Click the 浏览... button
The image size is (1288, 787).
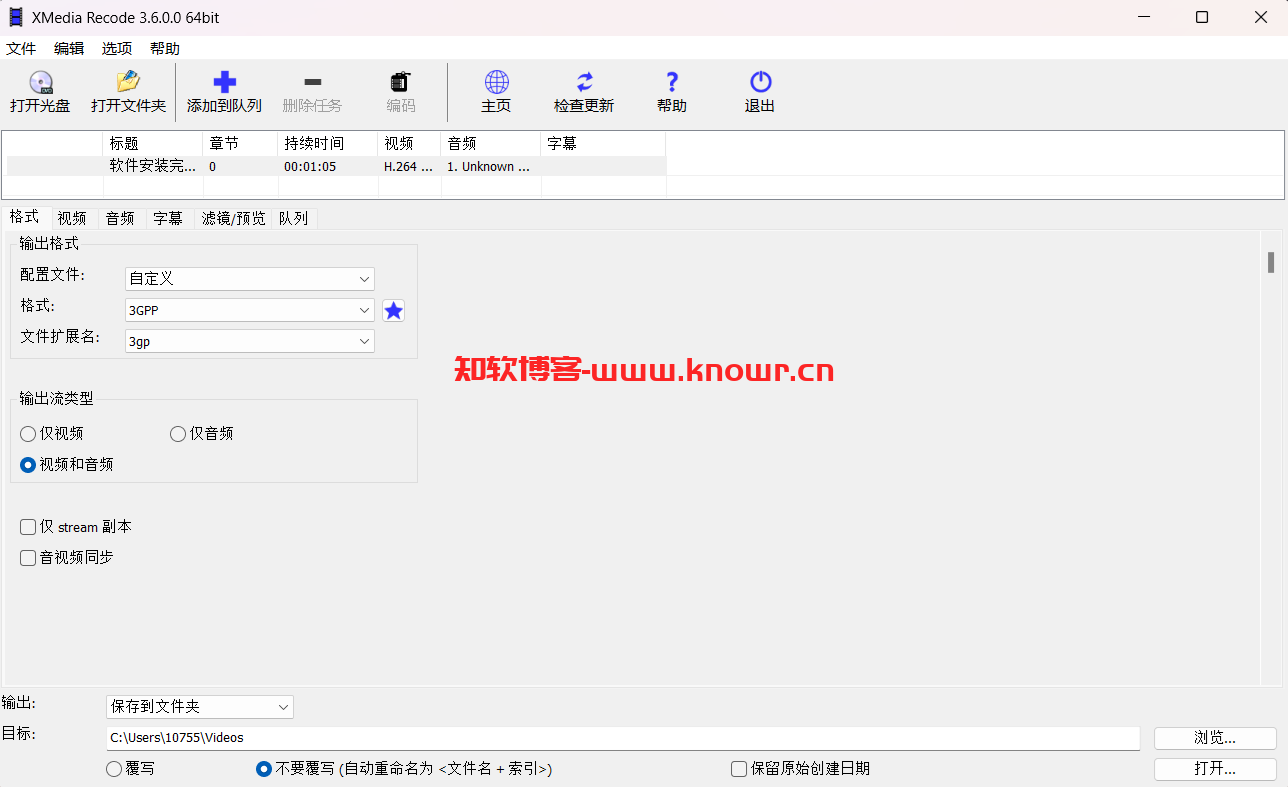pos(1215,738)
